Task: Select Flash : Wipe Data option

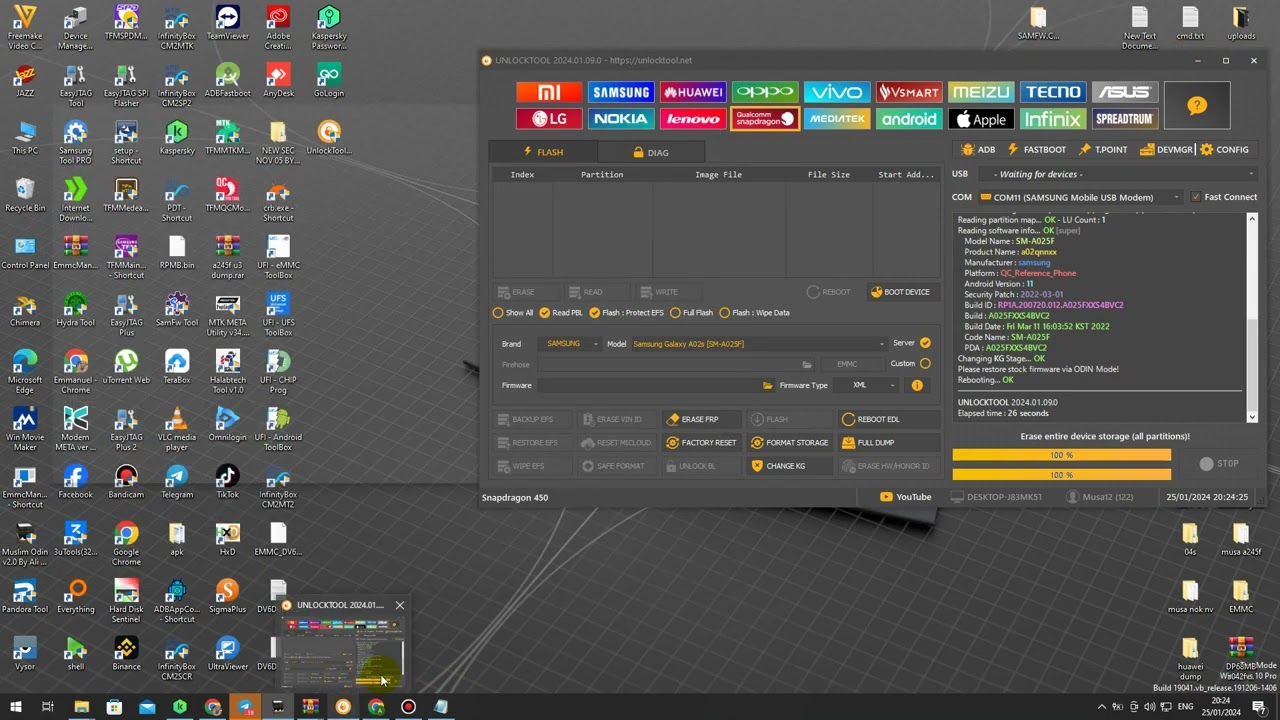Action: (x=755, y=313)
